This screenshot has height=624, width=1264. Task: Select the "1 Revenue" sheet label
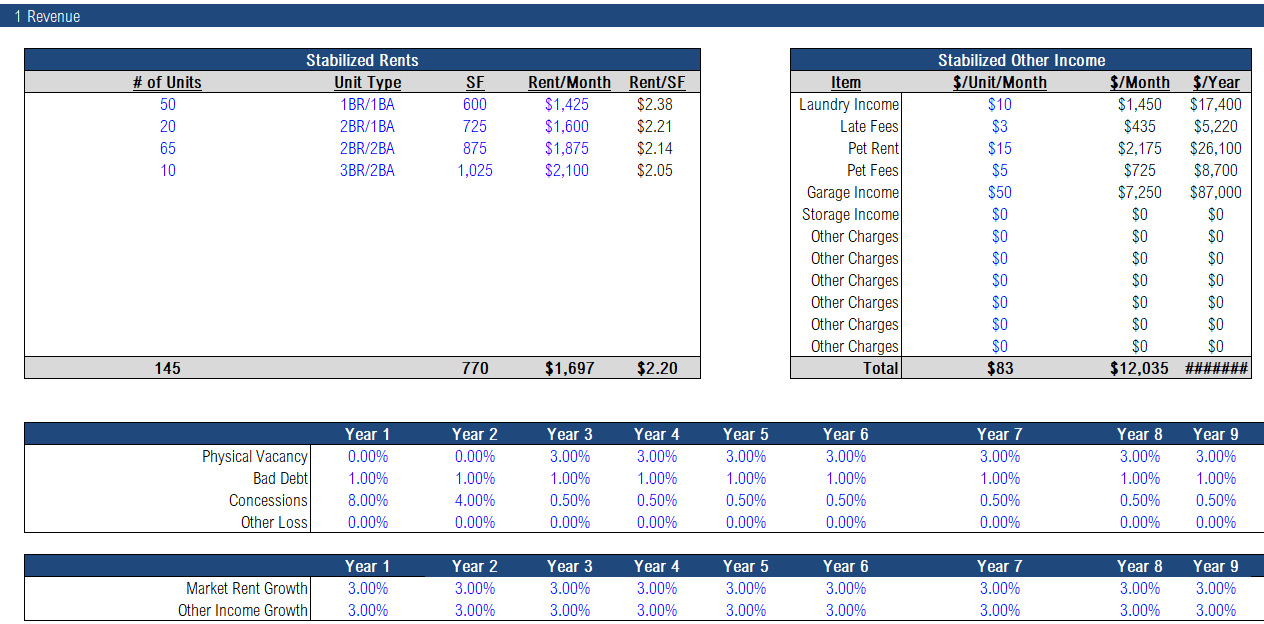(49, 16)
